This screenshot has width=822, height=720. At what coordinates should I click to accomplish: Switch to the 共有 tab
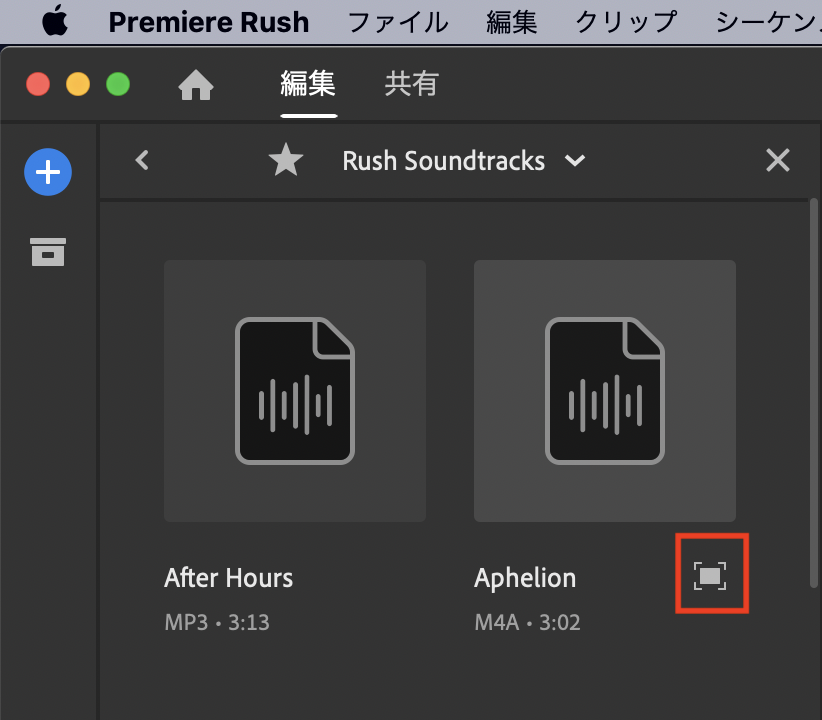412,85
